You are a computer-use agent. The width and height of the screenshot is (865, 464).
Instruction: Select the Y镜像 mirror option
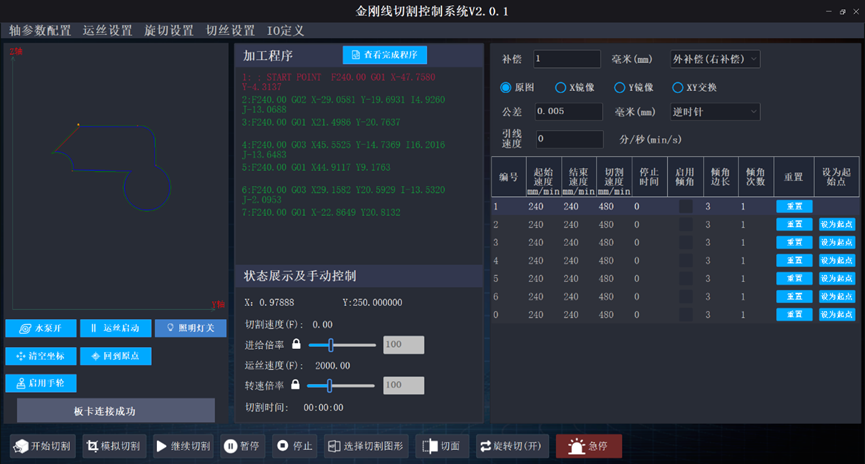(x=620, y=87)
